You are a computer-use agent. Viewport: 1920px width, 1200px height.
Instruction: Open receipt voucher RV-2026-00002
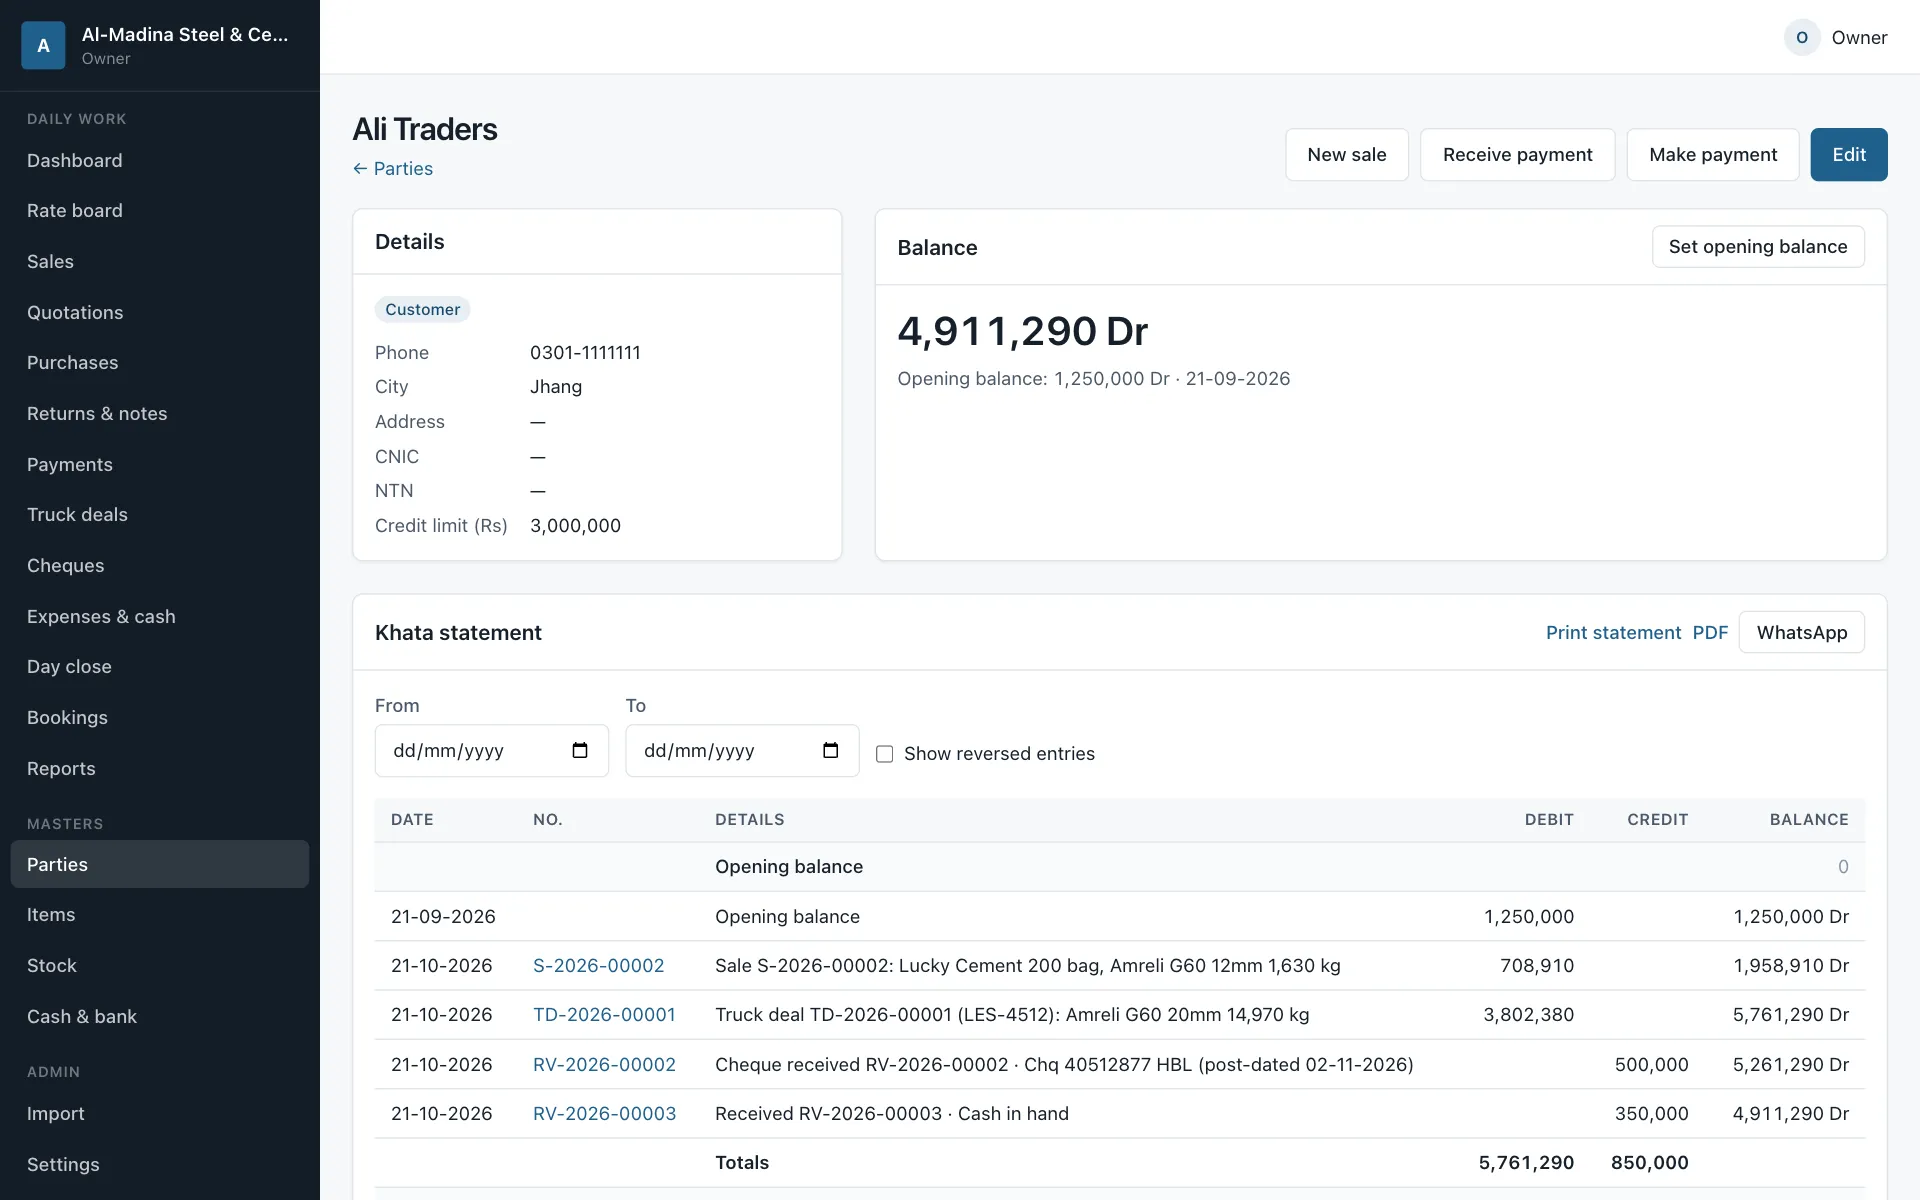coord(604,1065)
